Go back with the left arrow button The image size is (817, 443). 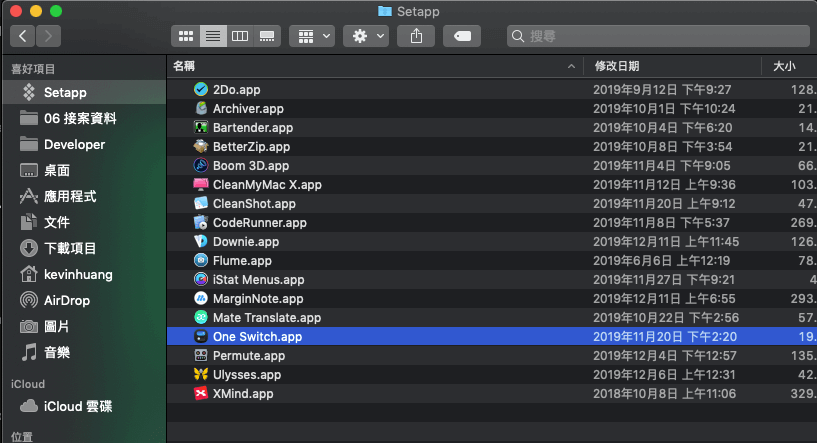(x=22, y=36)
